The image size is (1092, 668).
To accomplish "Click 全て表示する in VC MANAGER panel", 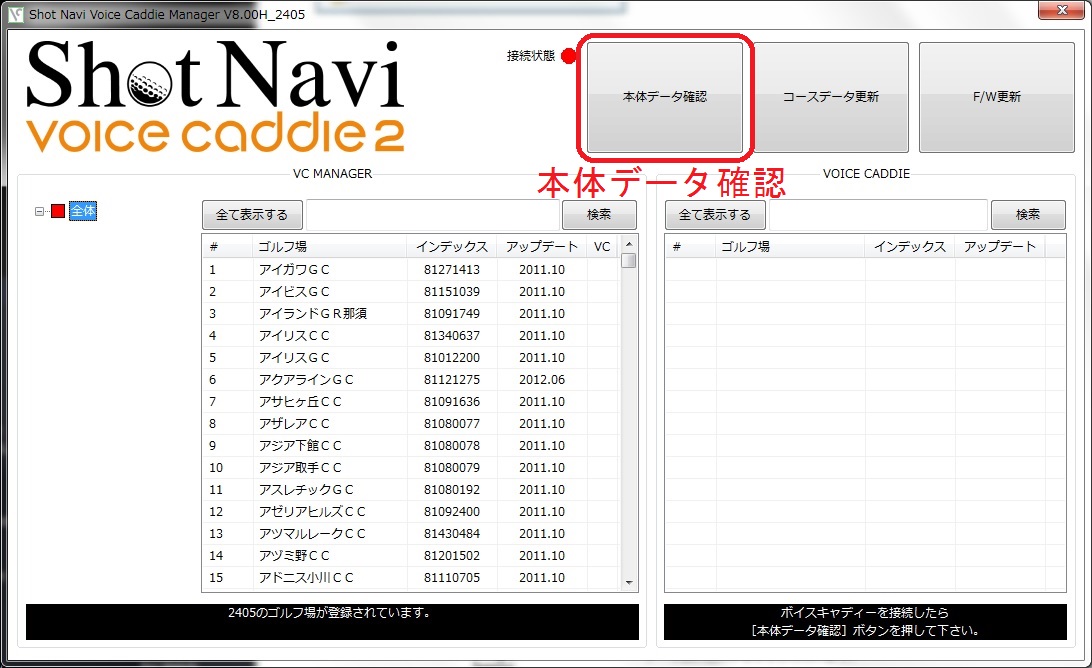I will [x=252, y=215].
